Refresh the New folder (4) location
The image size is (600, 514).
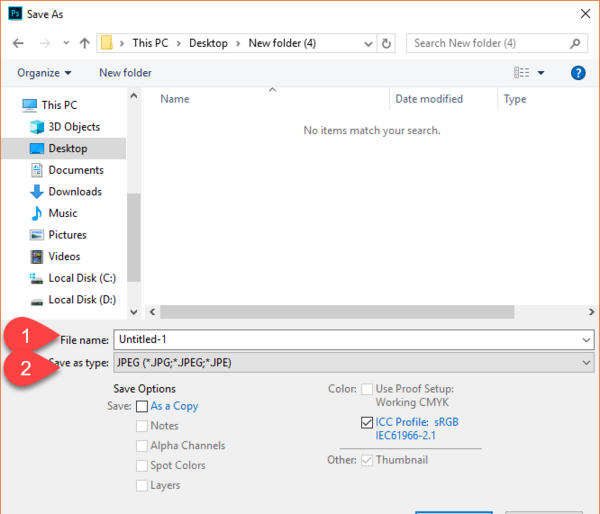click(386, 43)
